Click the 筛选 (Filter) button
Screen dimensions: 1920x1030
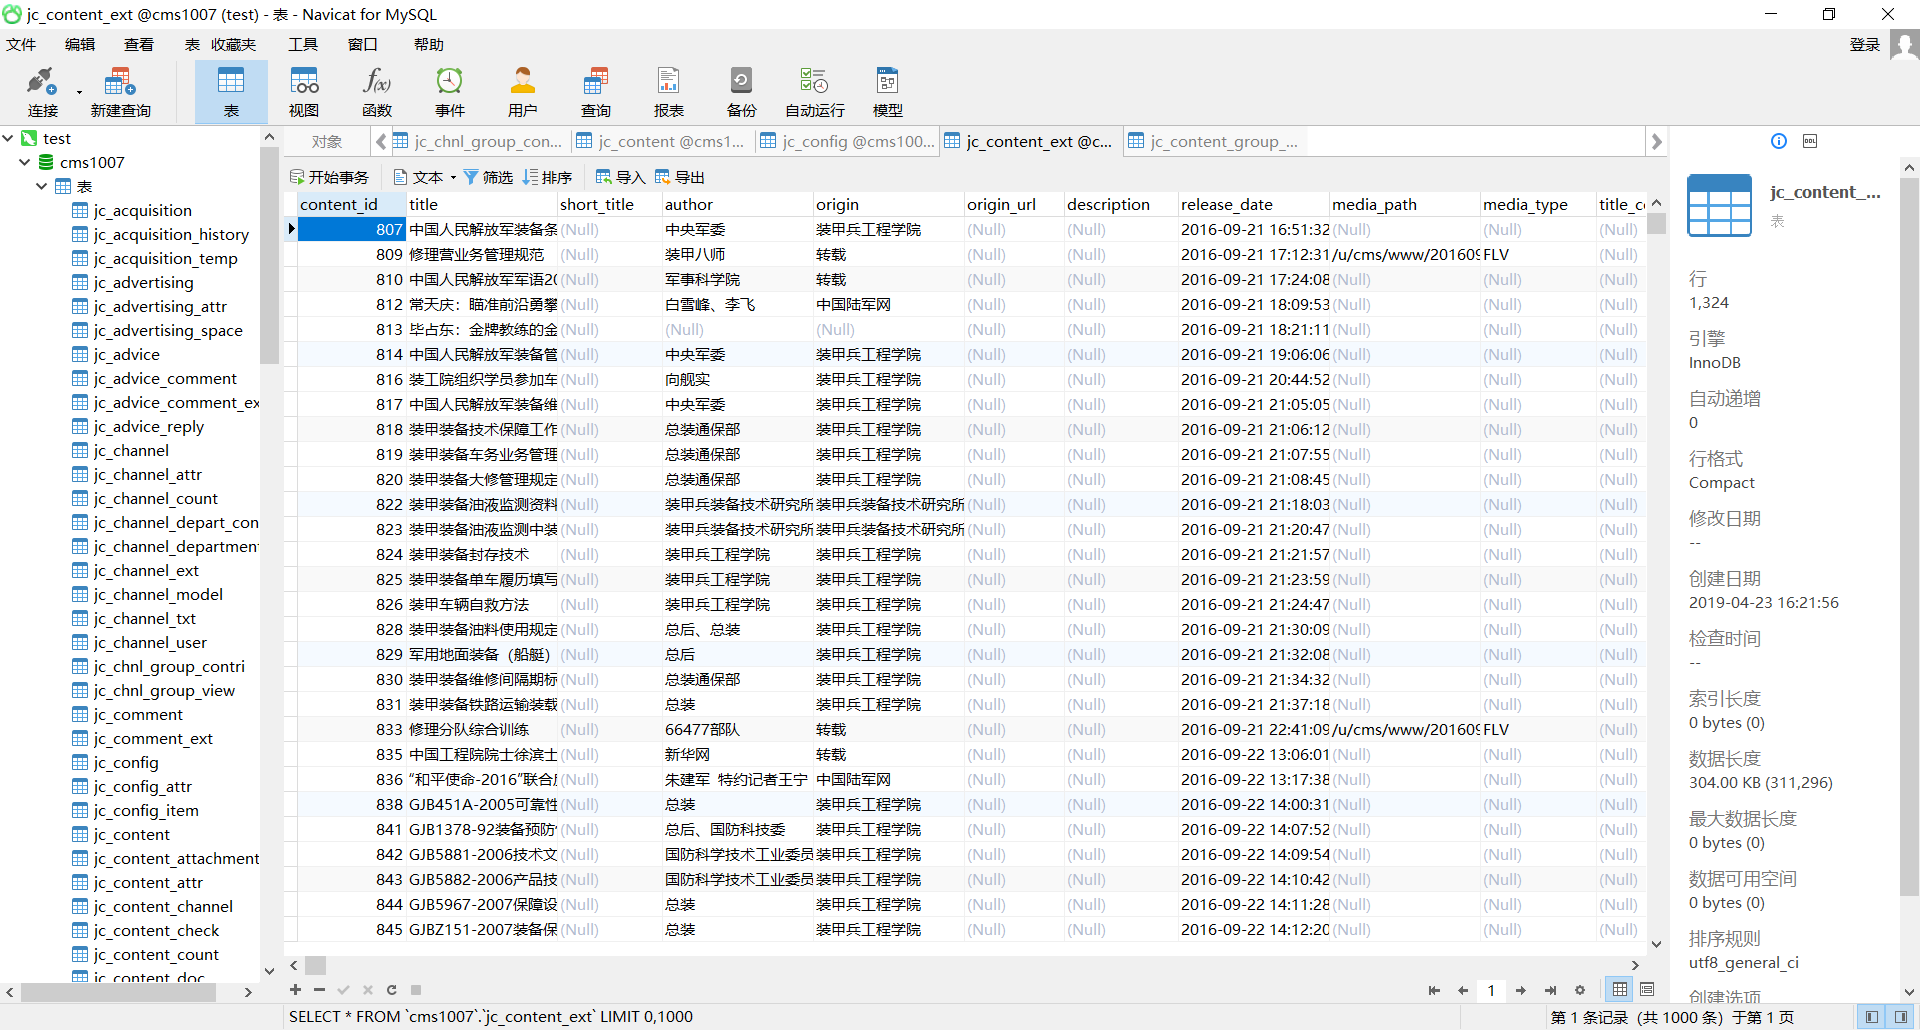point(488,177)
